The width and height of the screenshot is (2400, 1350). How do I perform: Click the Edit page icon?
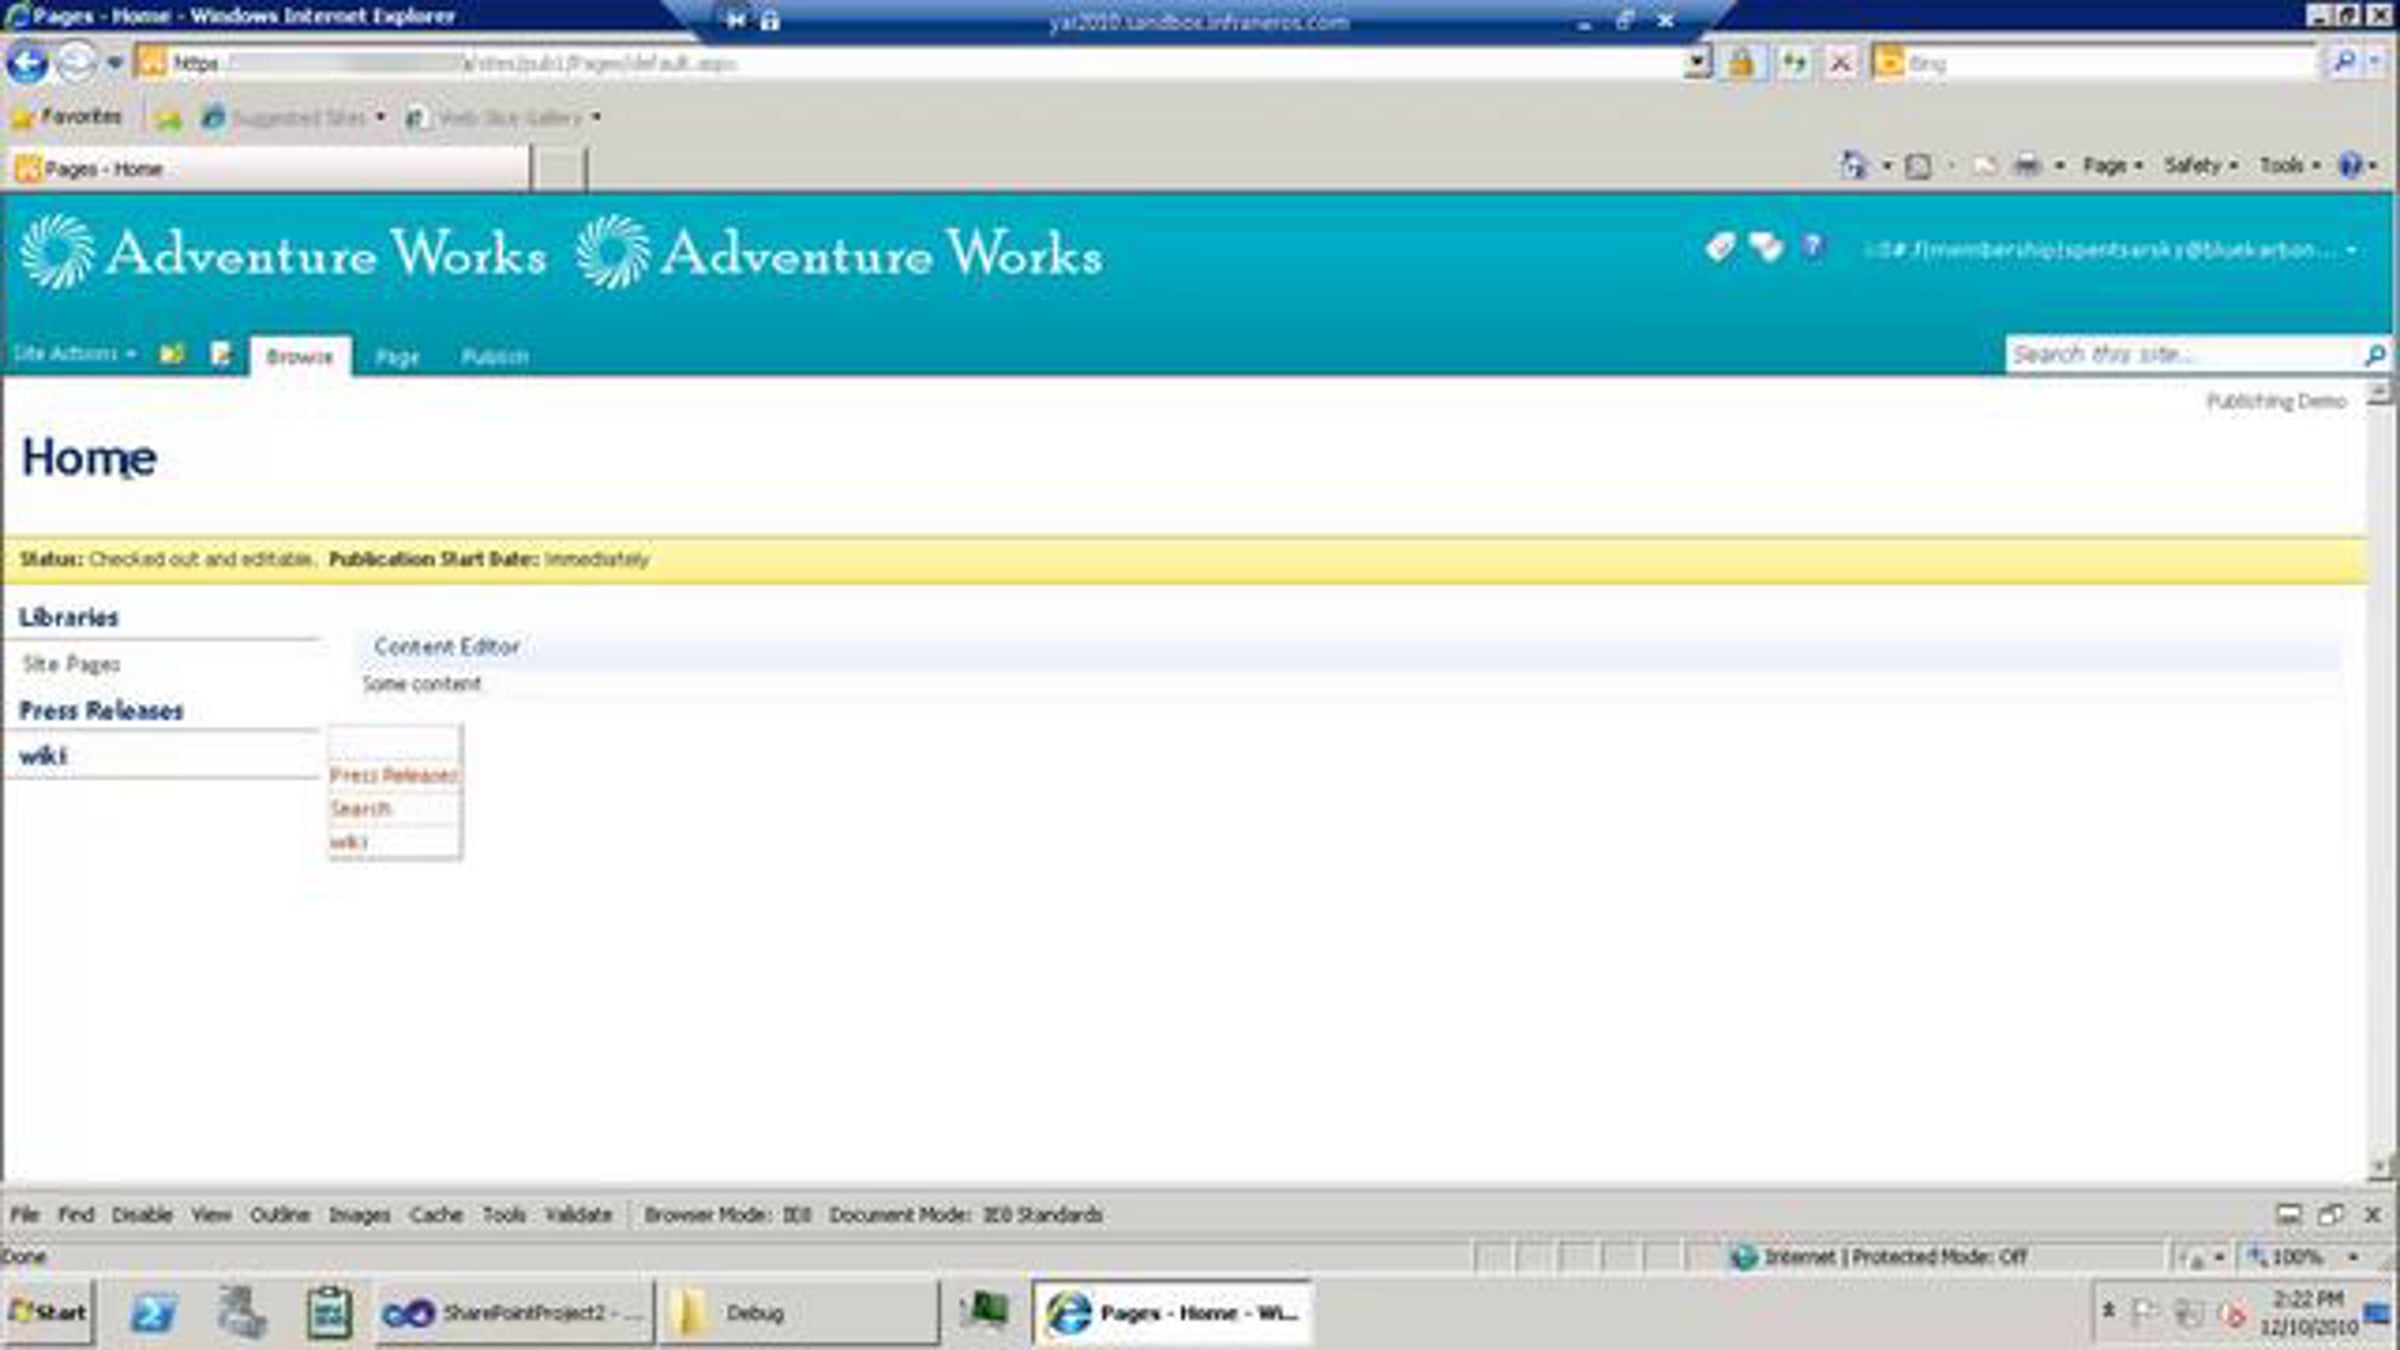click(221, 354)
